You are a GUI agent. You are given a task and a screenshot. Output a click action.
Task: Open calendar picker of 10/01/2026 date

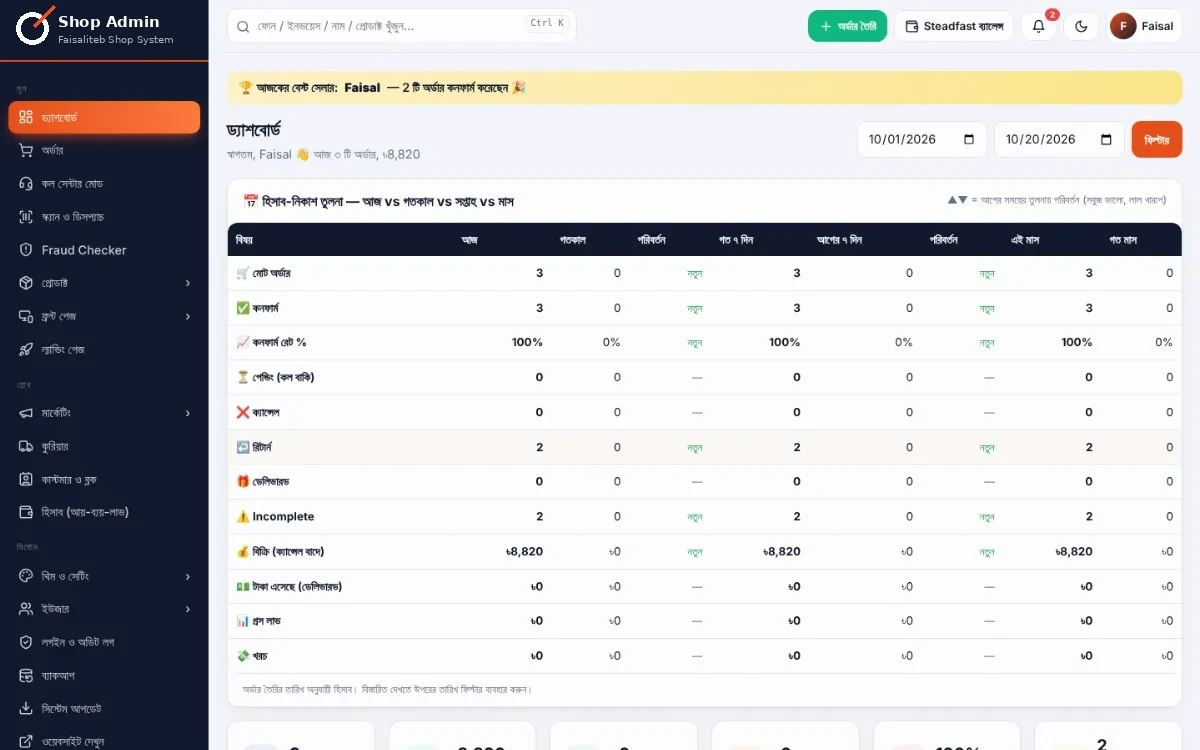(969, 139)
